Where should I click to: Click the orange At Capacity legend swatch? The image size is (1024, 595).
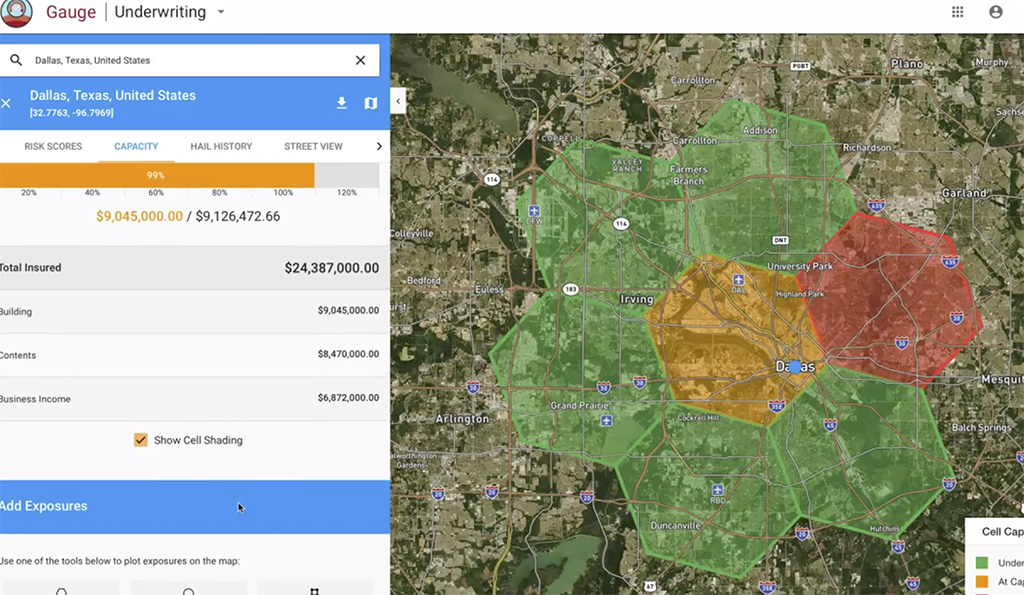(982, 581)
